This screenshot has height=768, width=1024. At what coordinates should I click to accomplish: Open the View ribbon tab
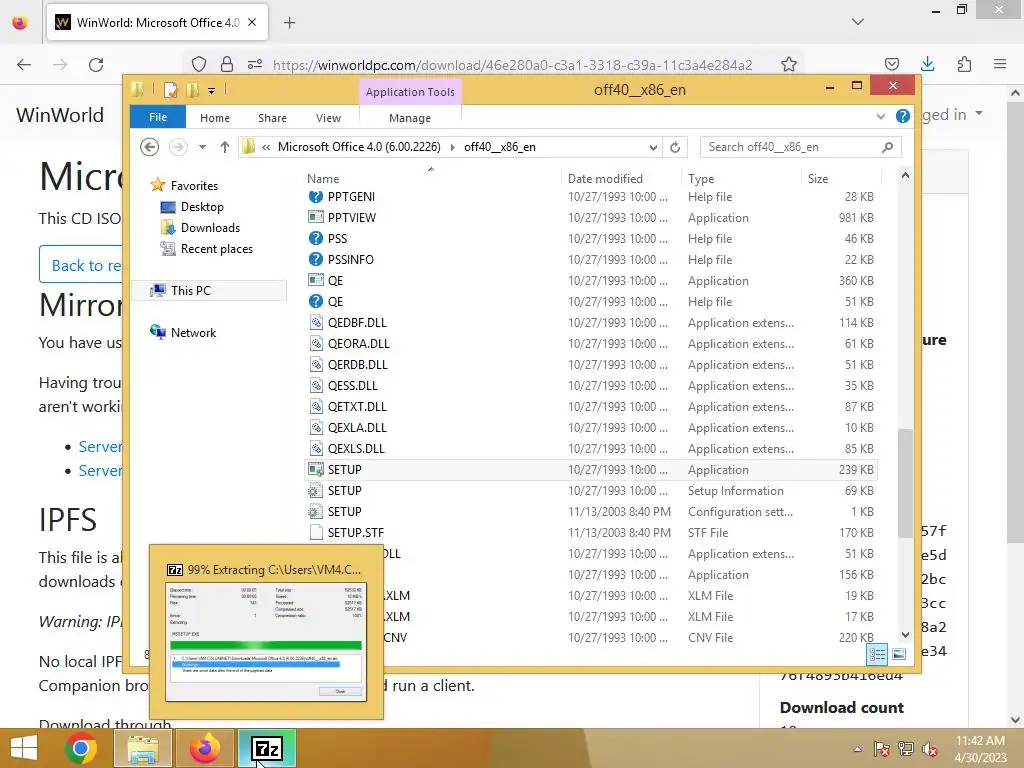click(x=328, y=118)
